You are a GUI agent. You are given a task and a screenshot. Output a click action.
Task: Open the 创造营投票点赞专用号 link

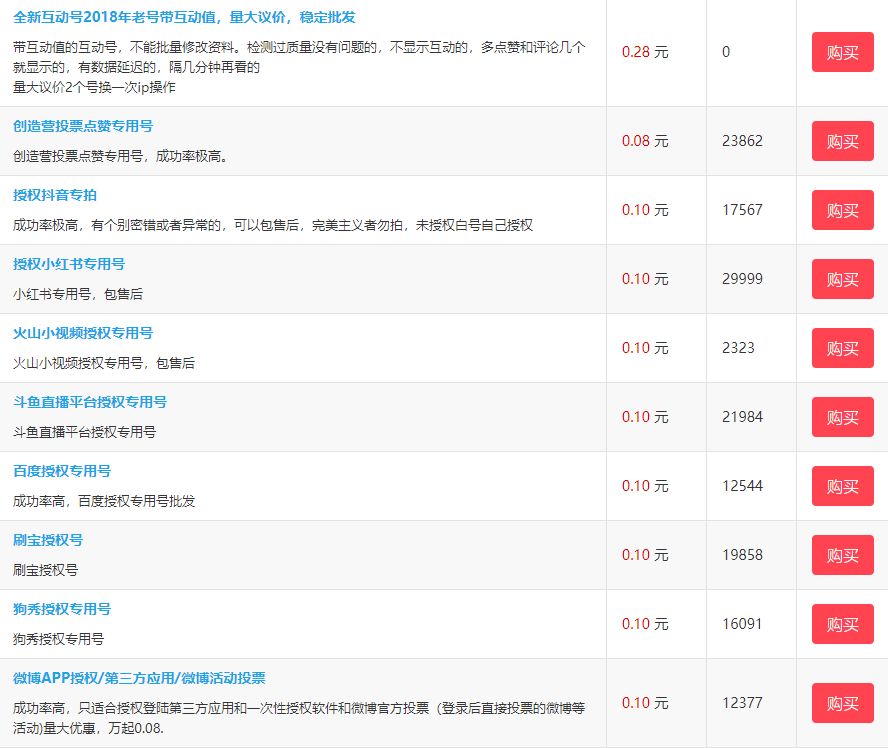tap(83, 126)
